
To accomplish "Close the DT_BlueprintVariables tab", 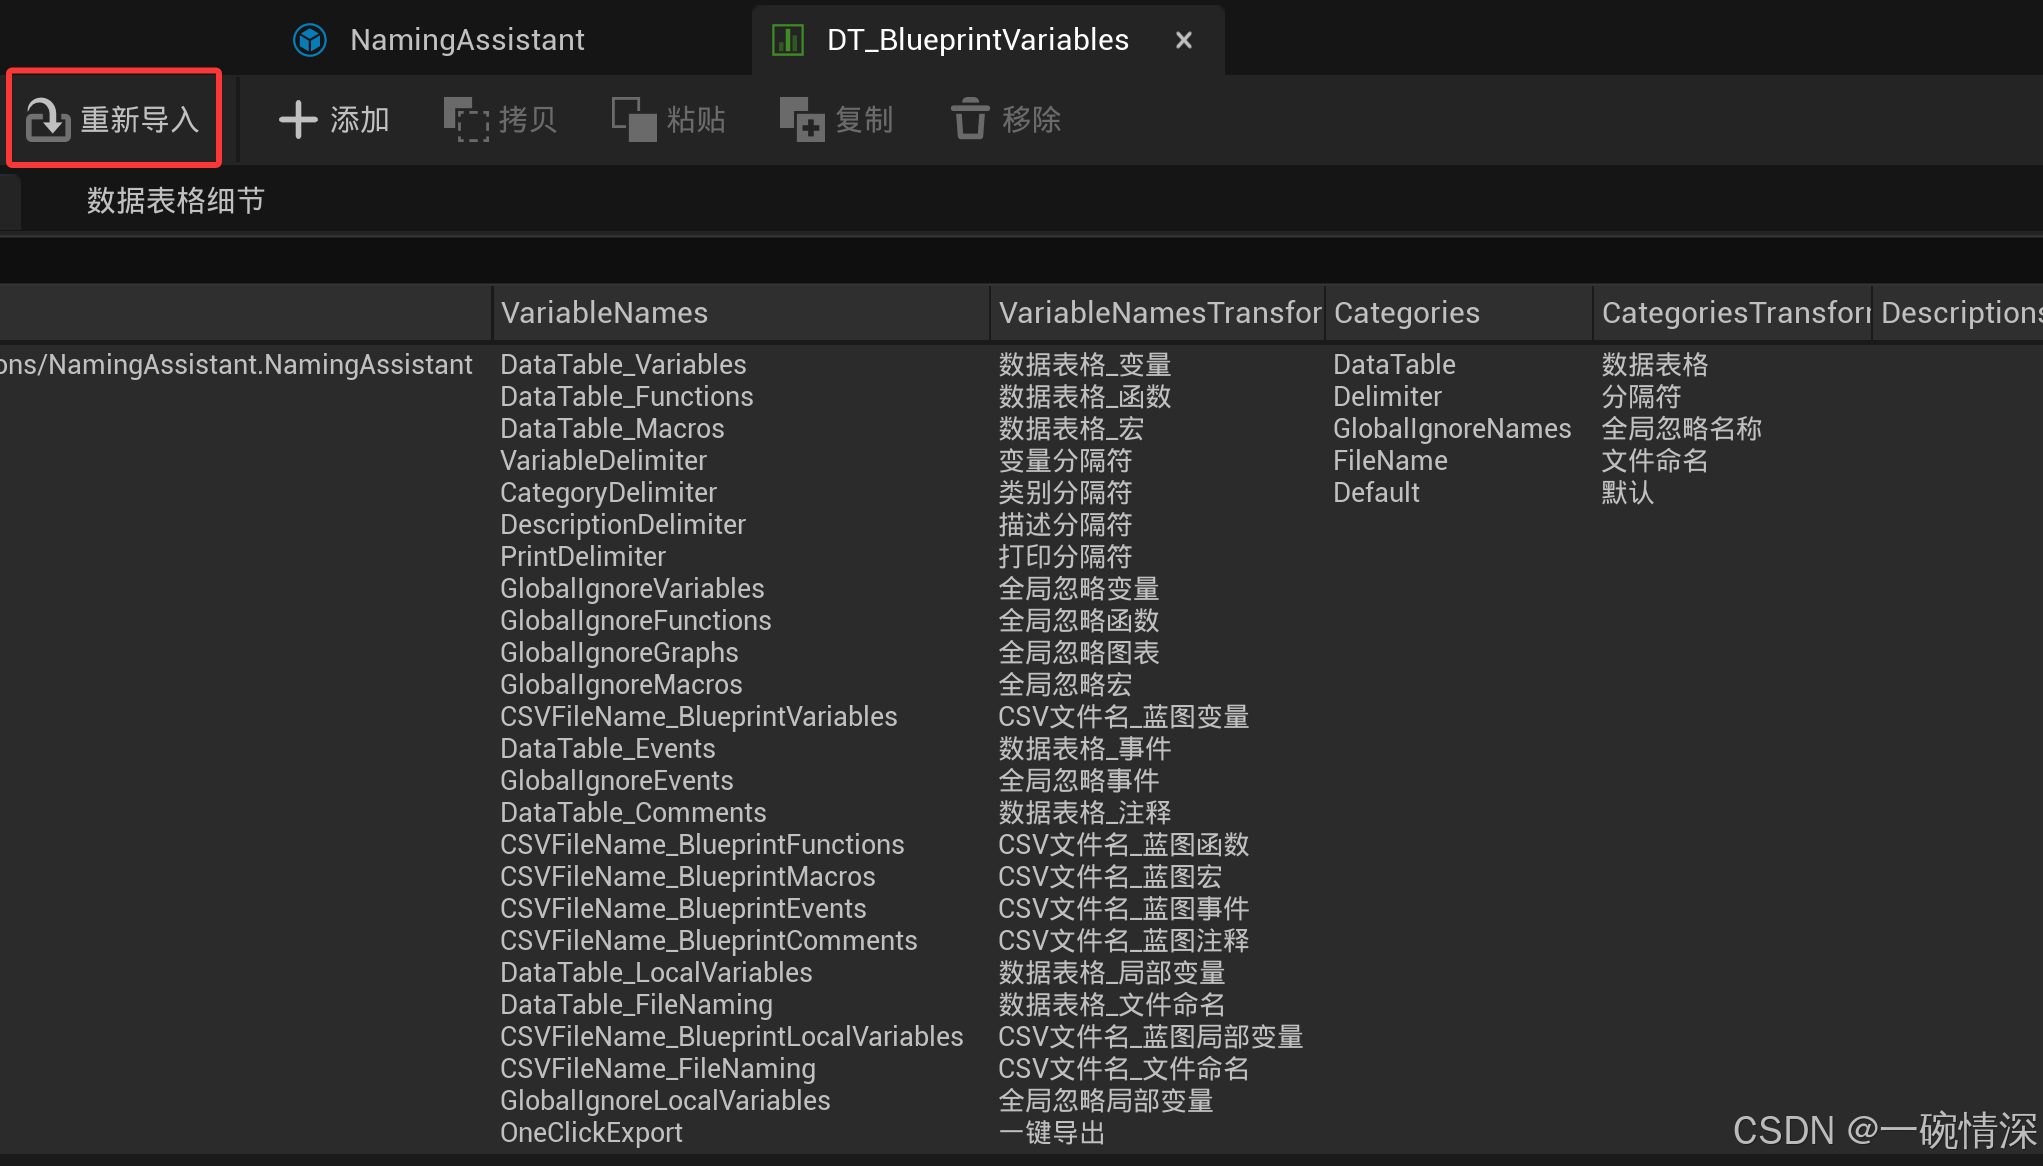I will tap(1184, 40).
